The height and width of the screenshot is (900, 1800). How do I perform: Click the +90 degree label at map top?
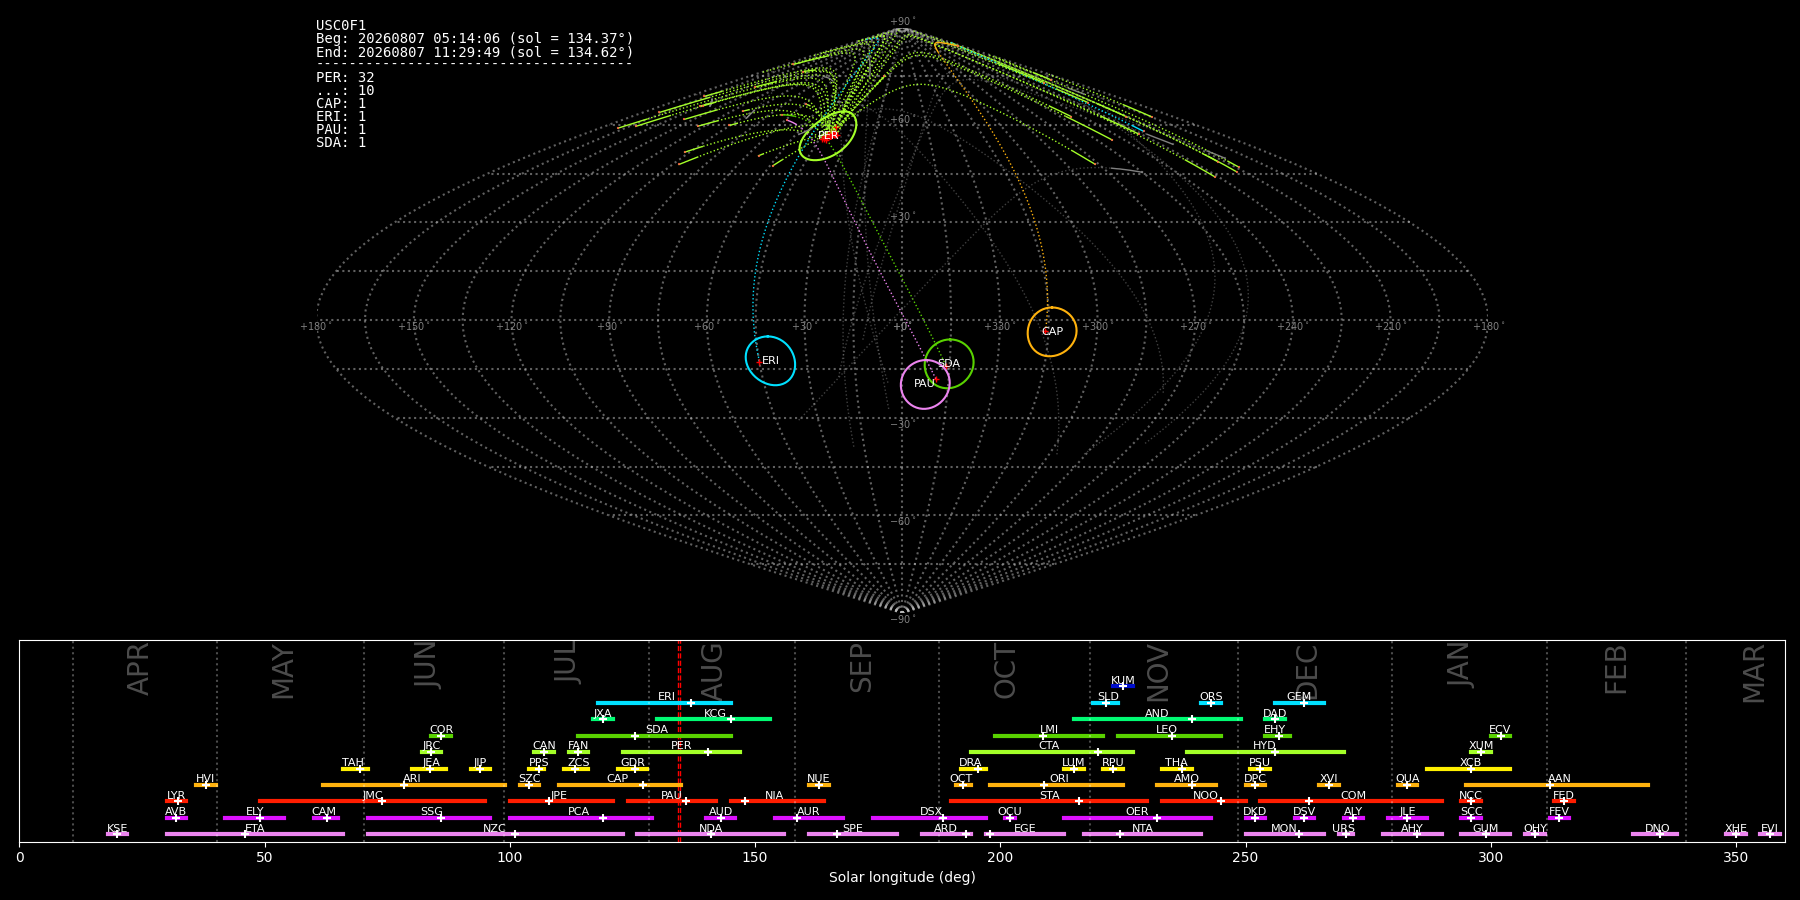902,22
